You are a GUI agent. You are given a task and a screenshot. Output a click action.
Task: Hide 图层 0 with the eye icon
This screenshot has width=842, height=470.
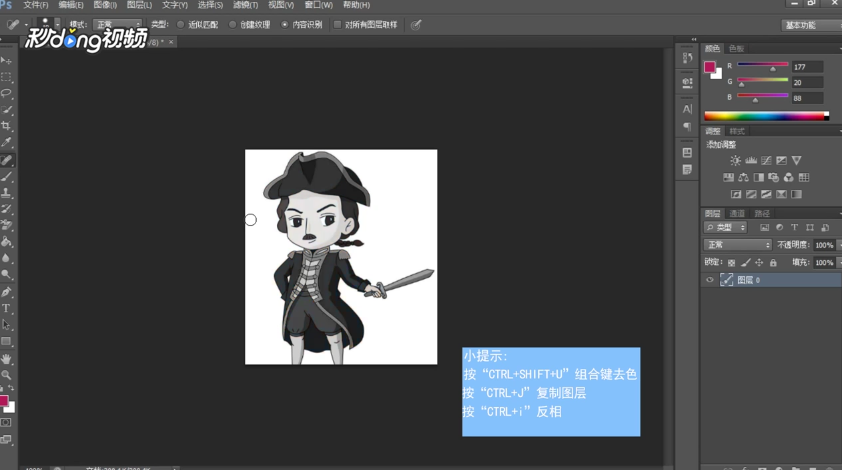[710, 280]
